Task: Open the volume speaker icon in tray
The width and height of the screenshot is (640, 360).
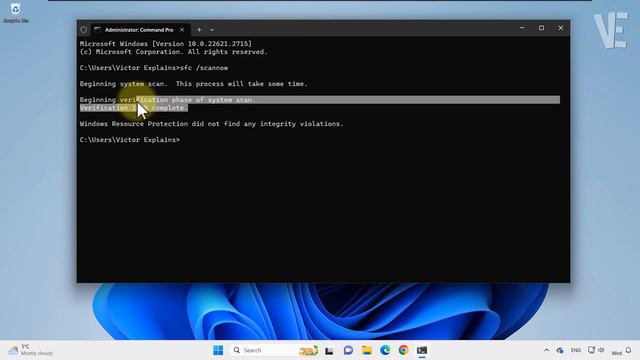Action: click(601, 350)
